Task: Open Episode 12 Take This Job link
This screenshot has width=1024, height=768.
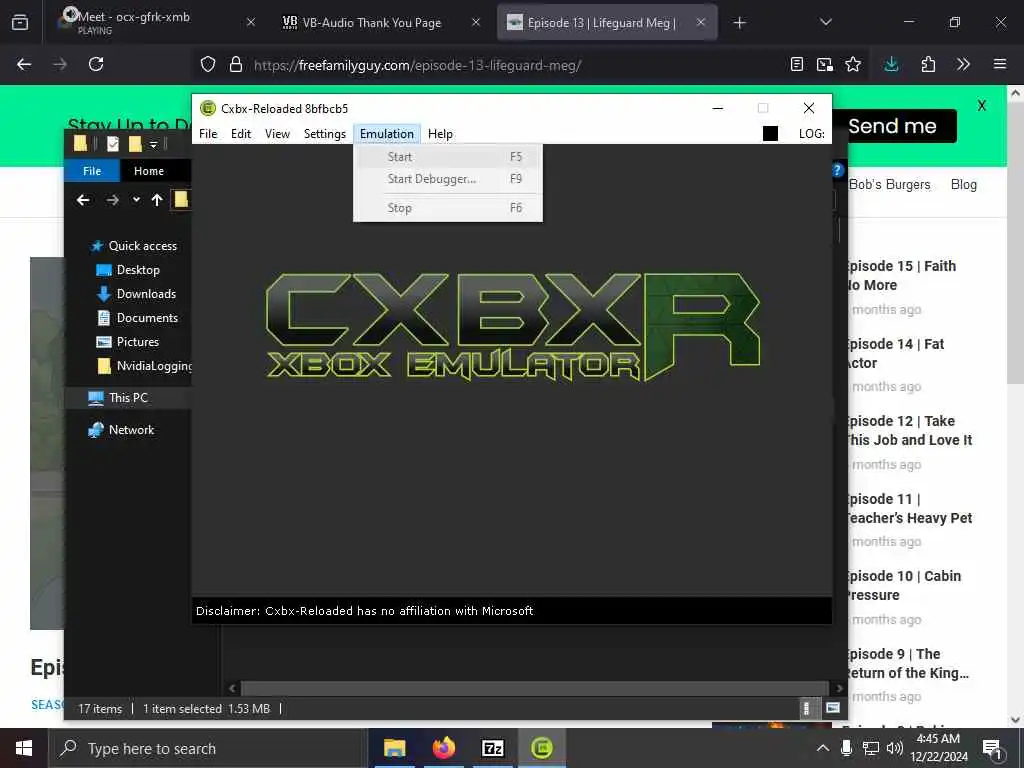Action: click(909, 430)
